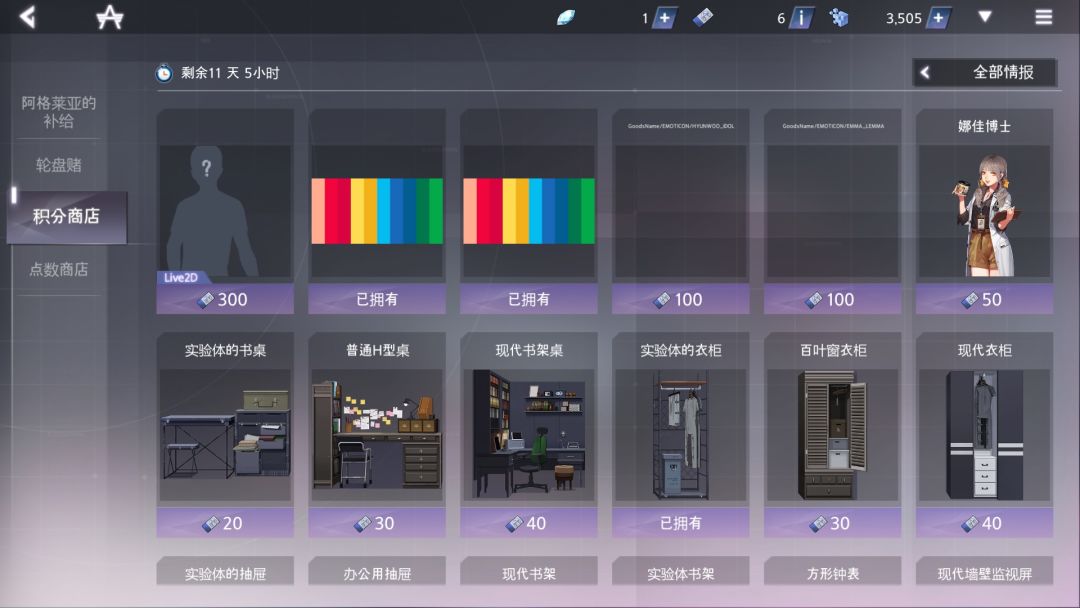Tap 已拥有 under 实验体的衣柜

(681, 523)
